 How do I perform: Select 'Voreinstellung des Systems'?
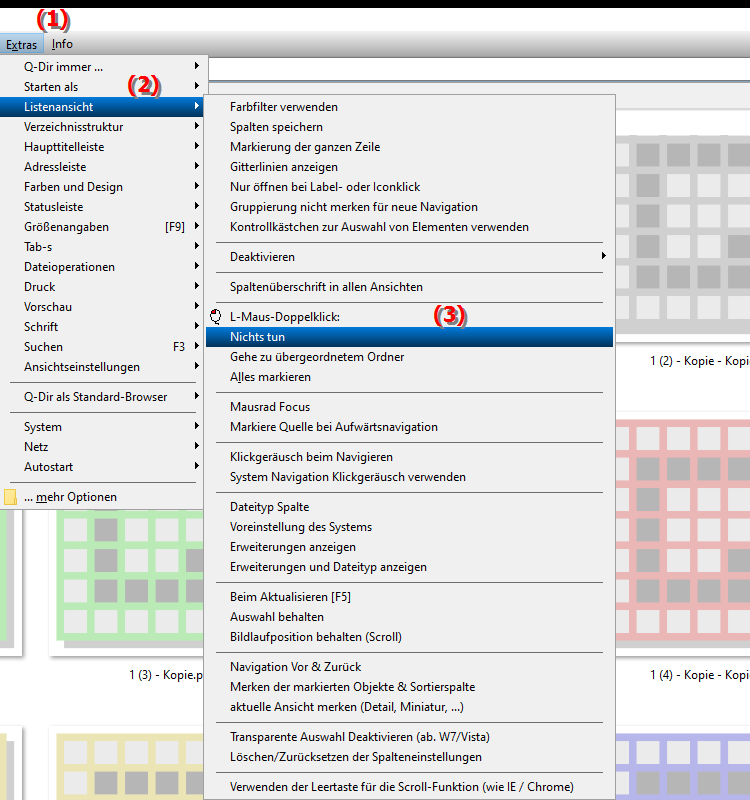click(x=409, y=527)
